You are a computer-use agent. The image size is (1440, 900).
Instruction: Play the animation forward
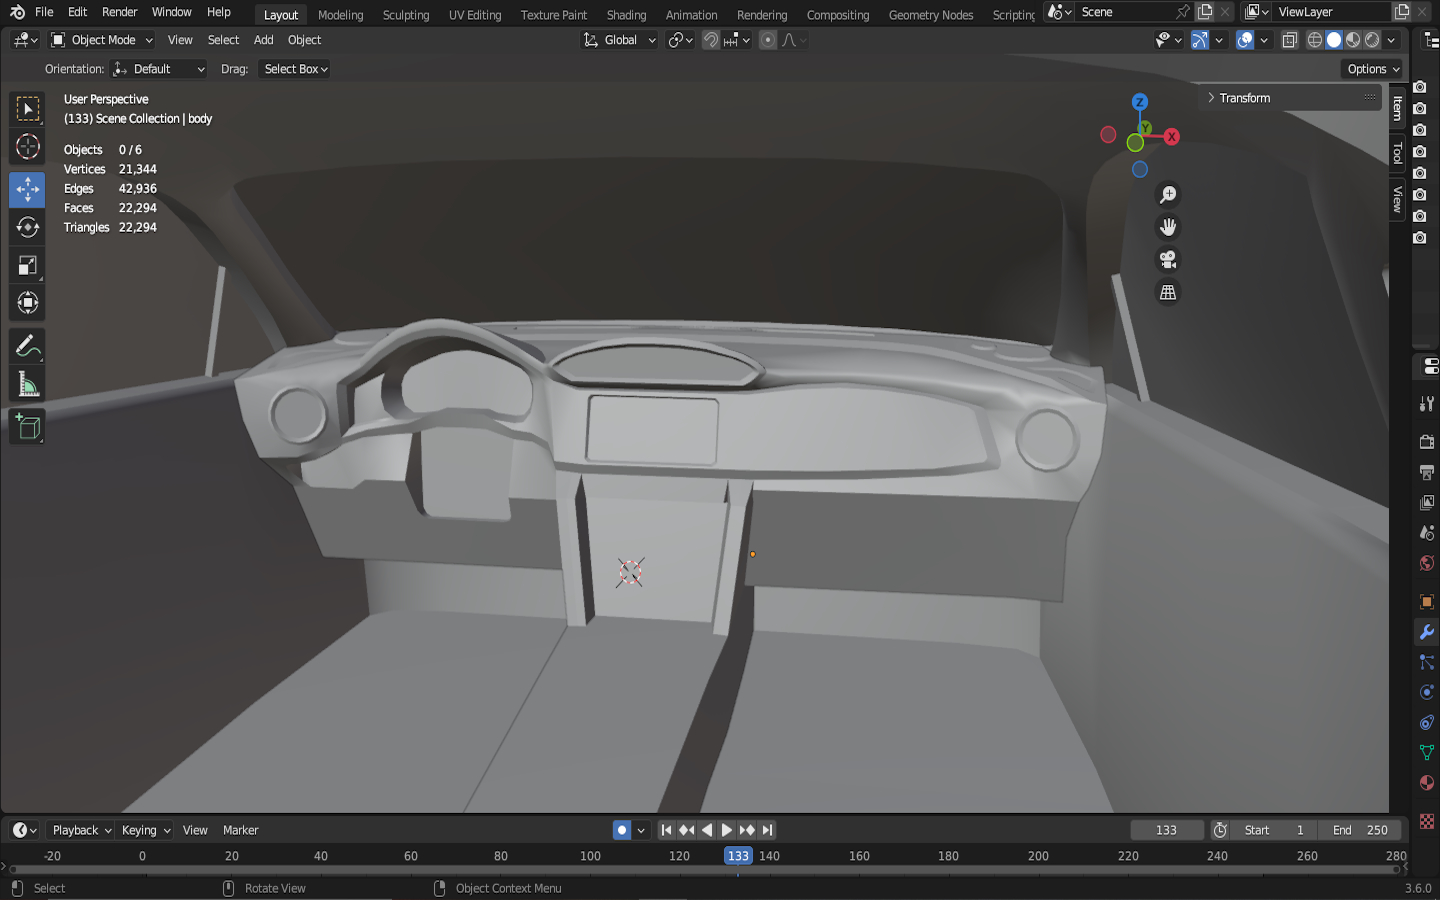coord(727,830)
